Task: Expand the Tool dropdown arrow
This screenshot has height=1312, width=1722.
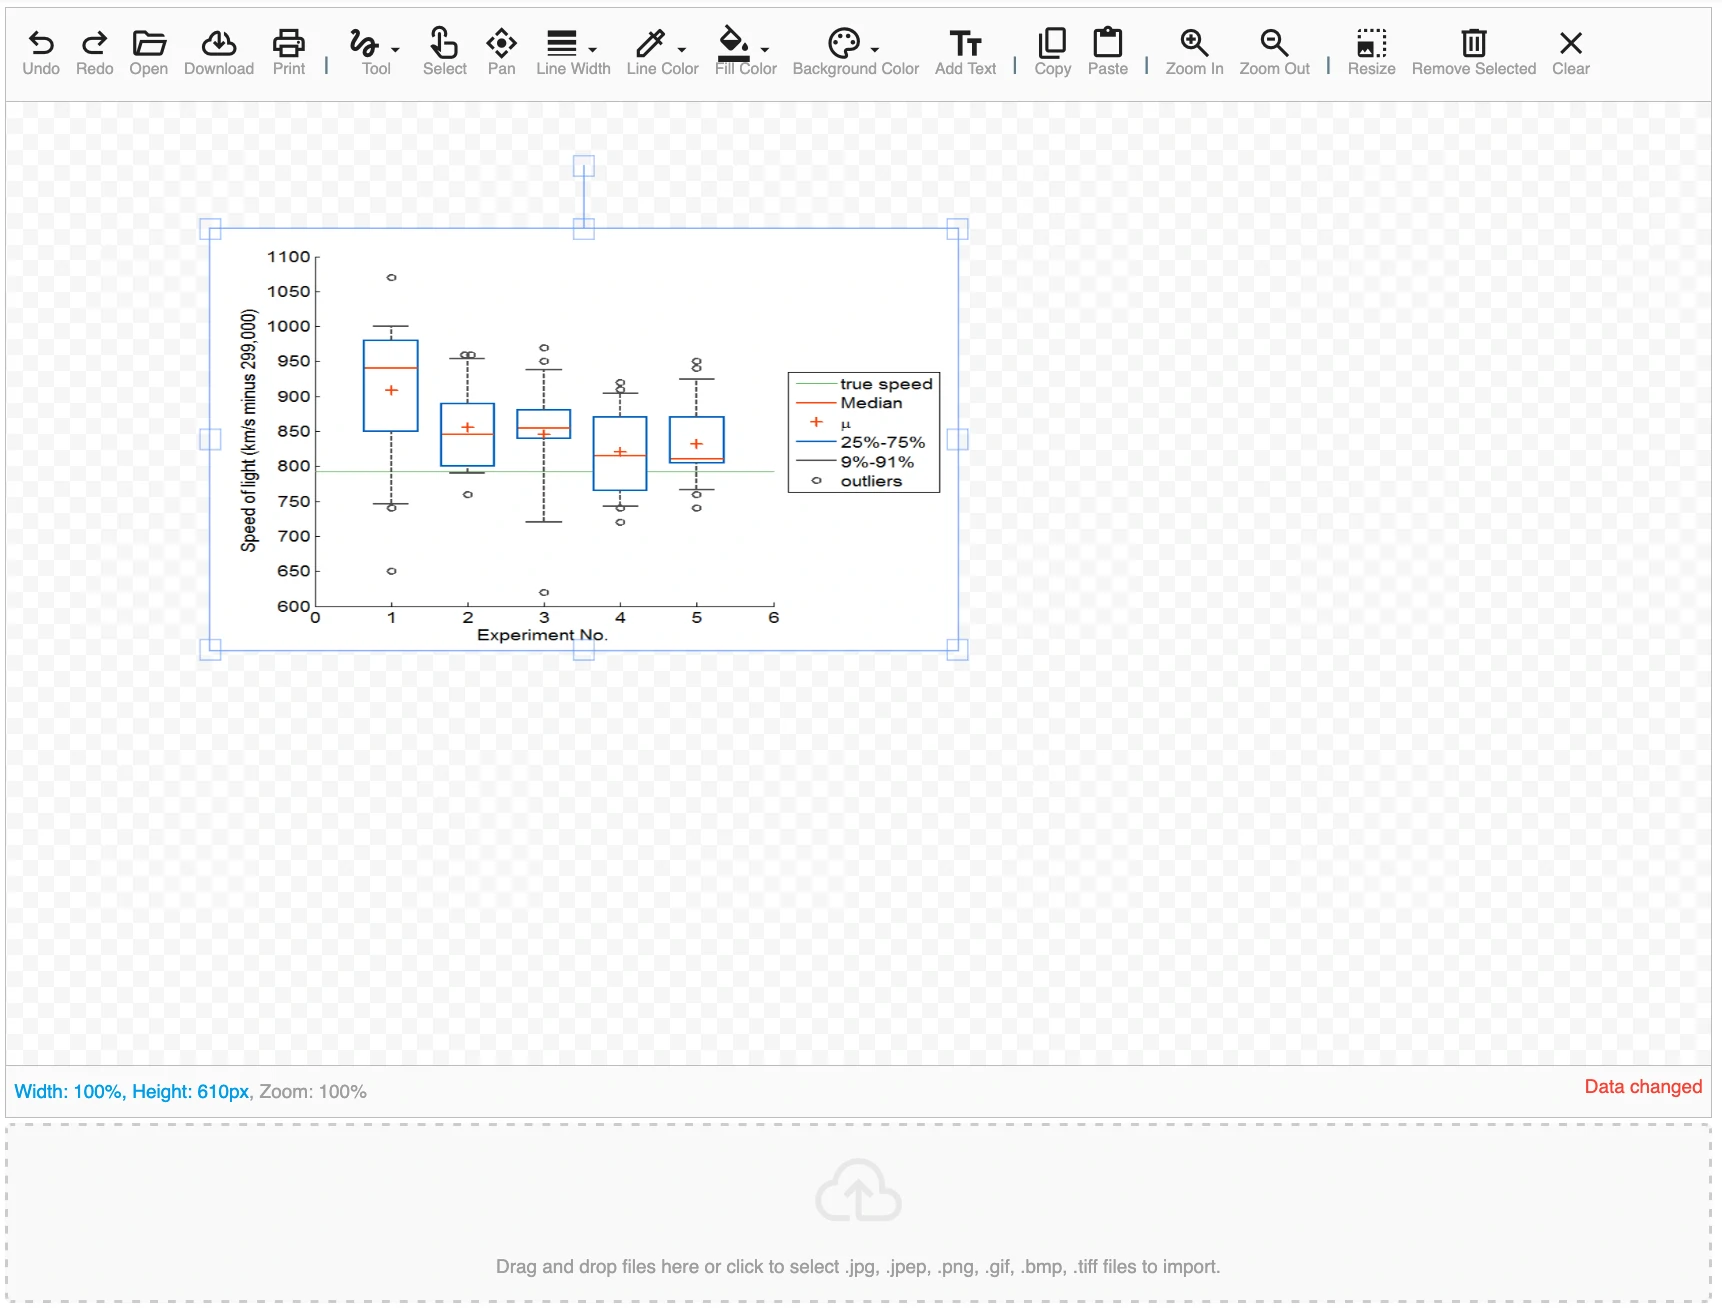Action: click(x=395, y=49)
